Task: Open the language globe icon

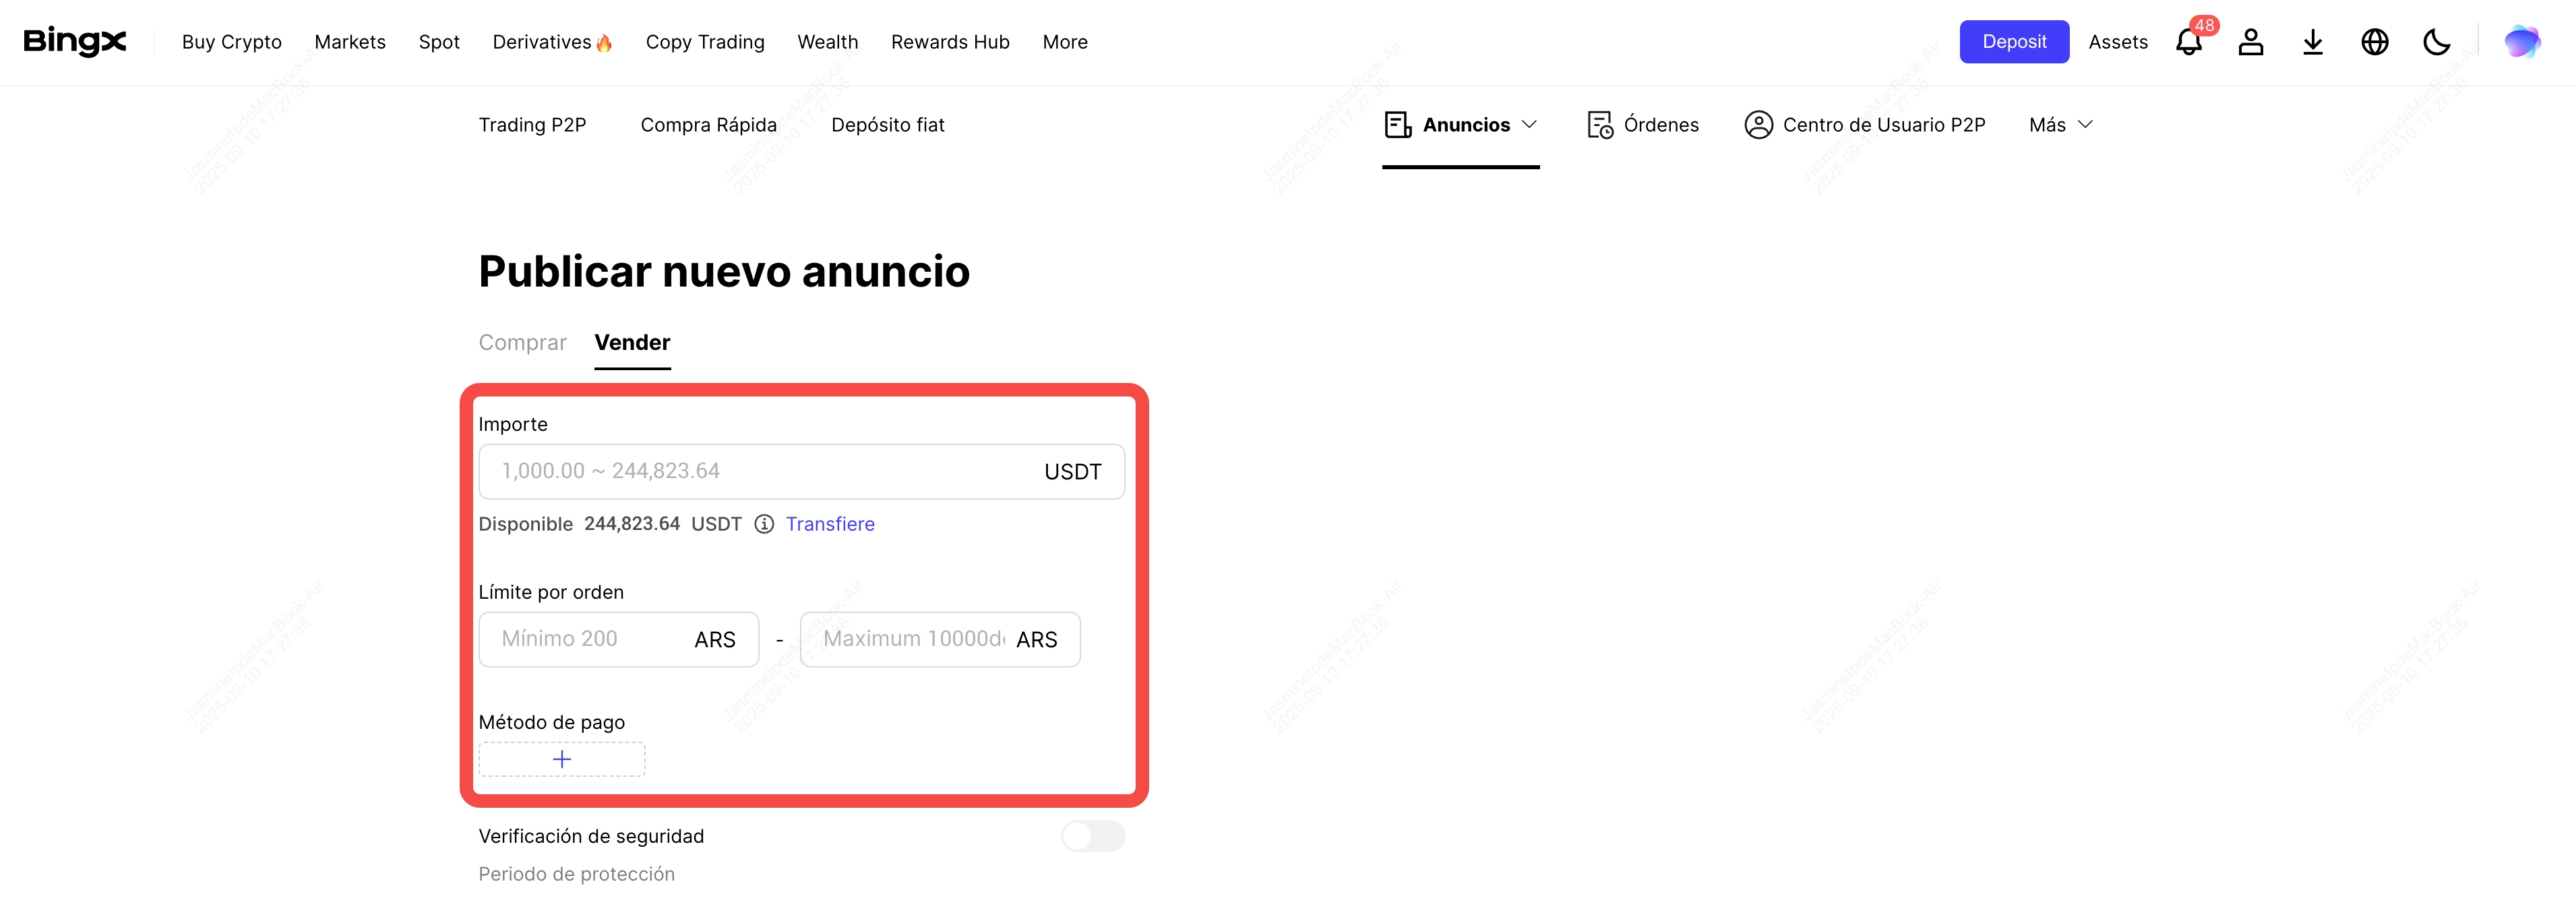Action: point(2374,42)
